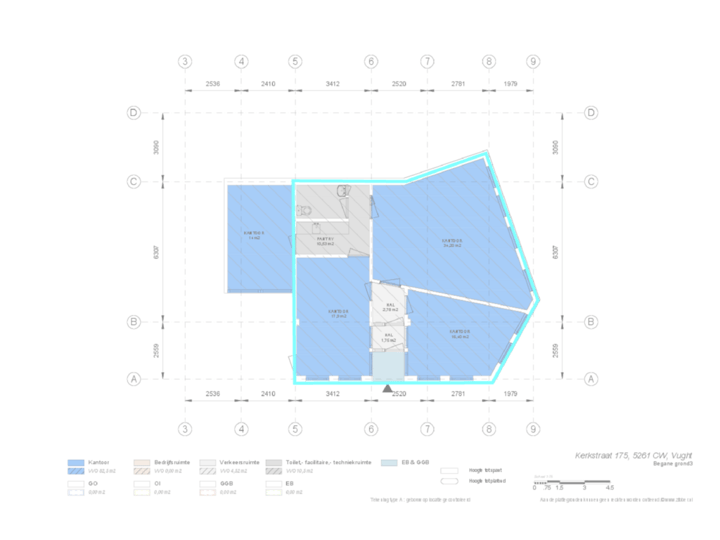The width and height of the screenshot is (720, 540).
Task: Click the Pantry room label
Action: [x=325, y=242]
